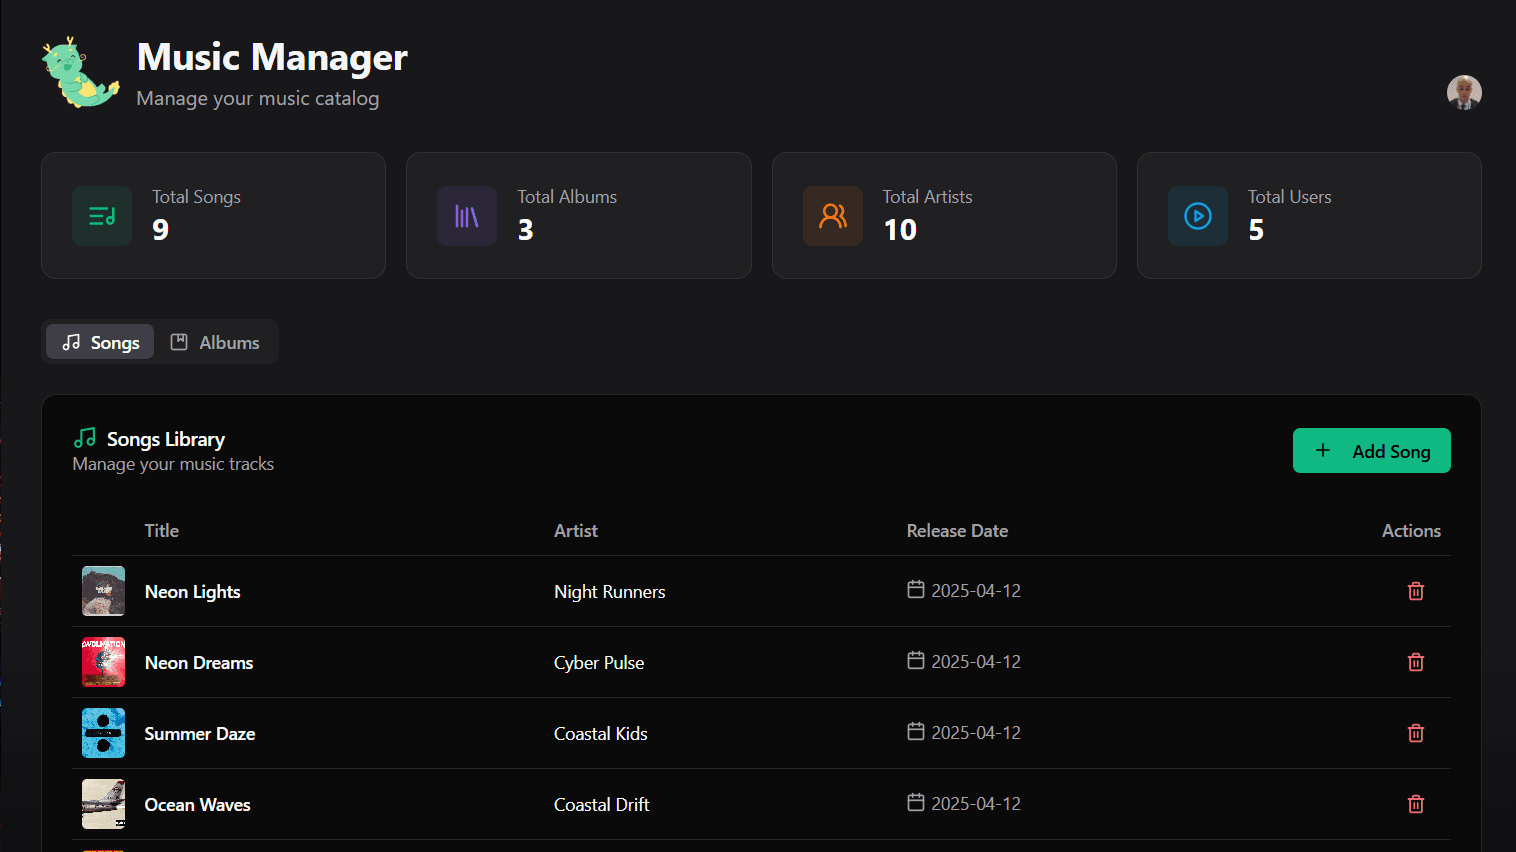Screen dimensions: 1516x852
Task: Click the calendar icon beside Ocean Waves release date
Action: pyautogui.click(x=915, y=803)
